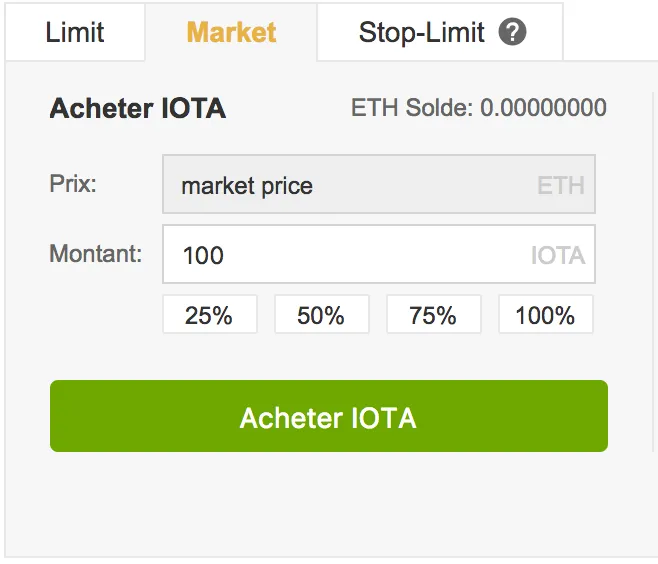Open the Stop-Limit help question mark icon
Image resolution: width=658 pixels, height=564 pixels.
tap(512, 32)
